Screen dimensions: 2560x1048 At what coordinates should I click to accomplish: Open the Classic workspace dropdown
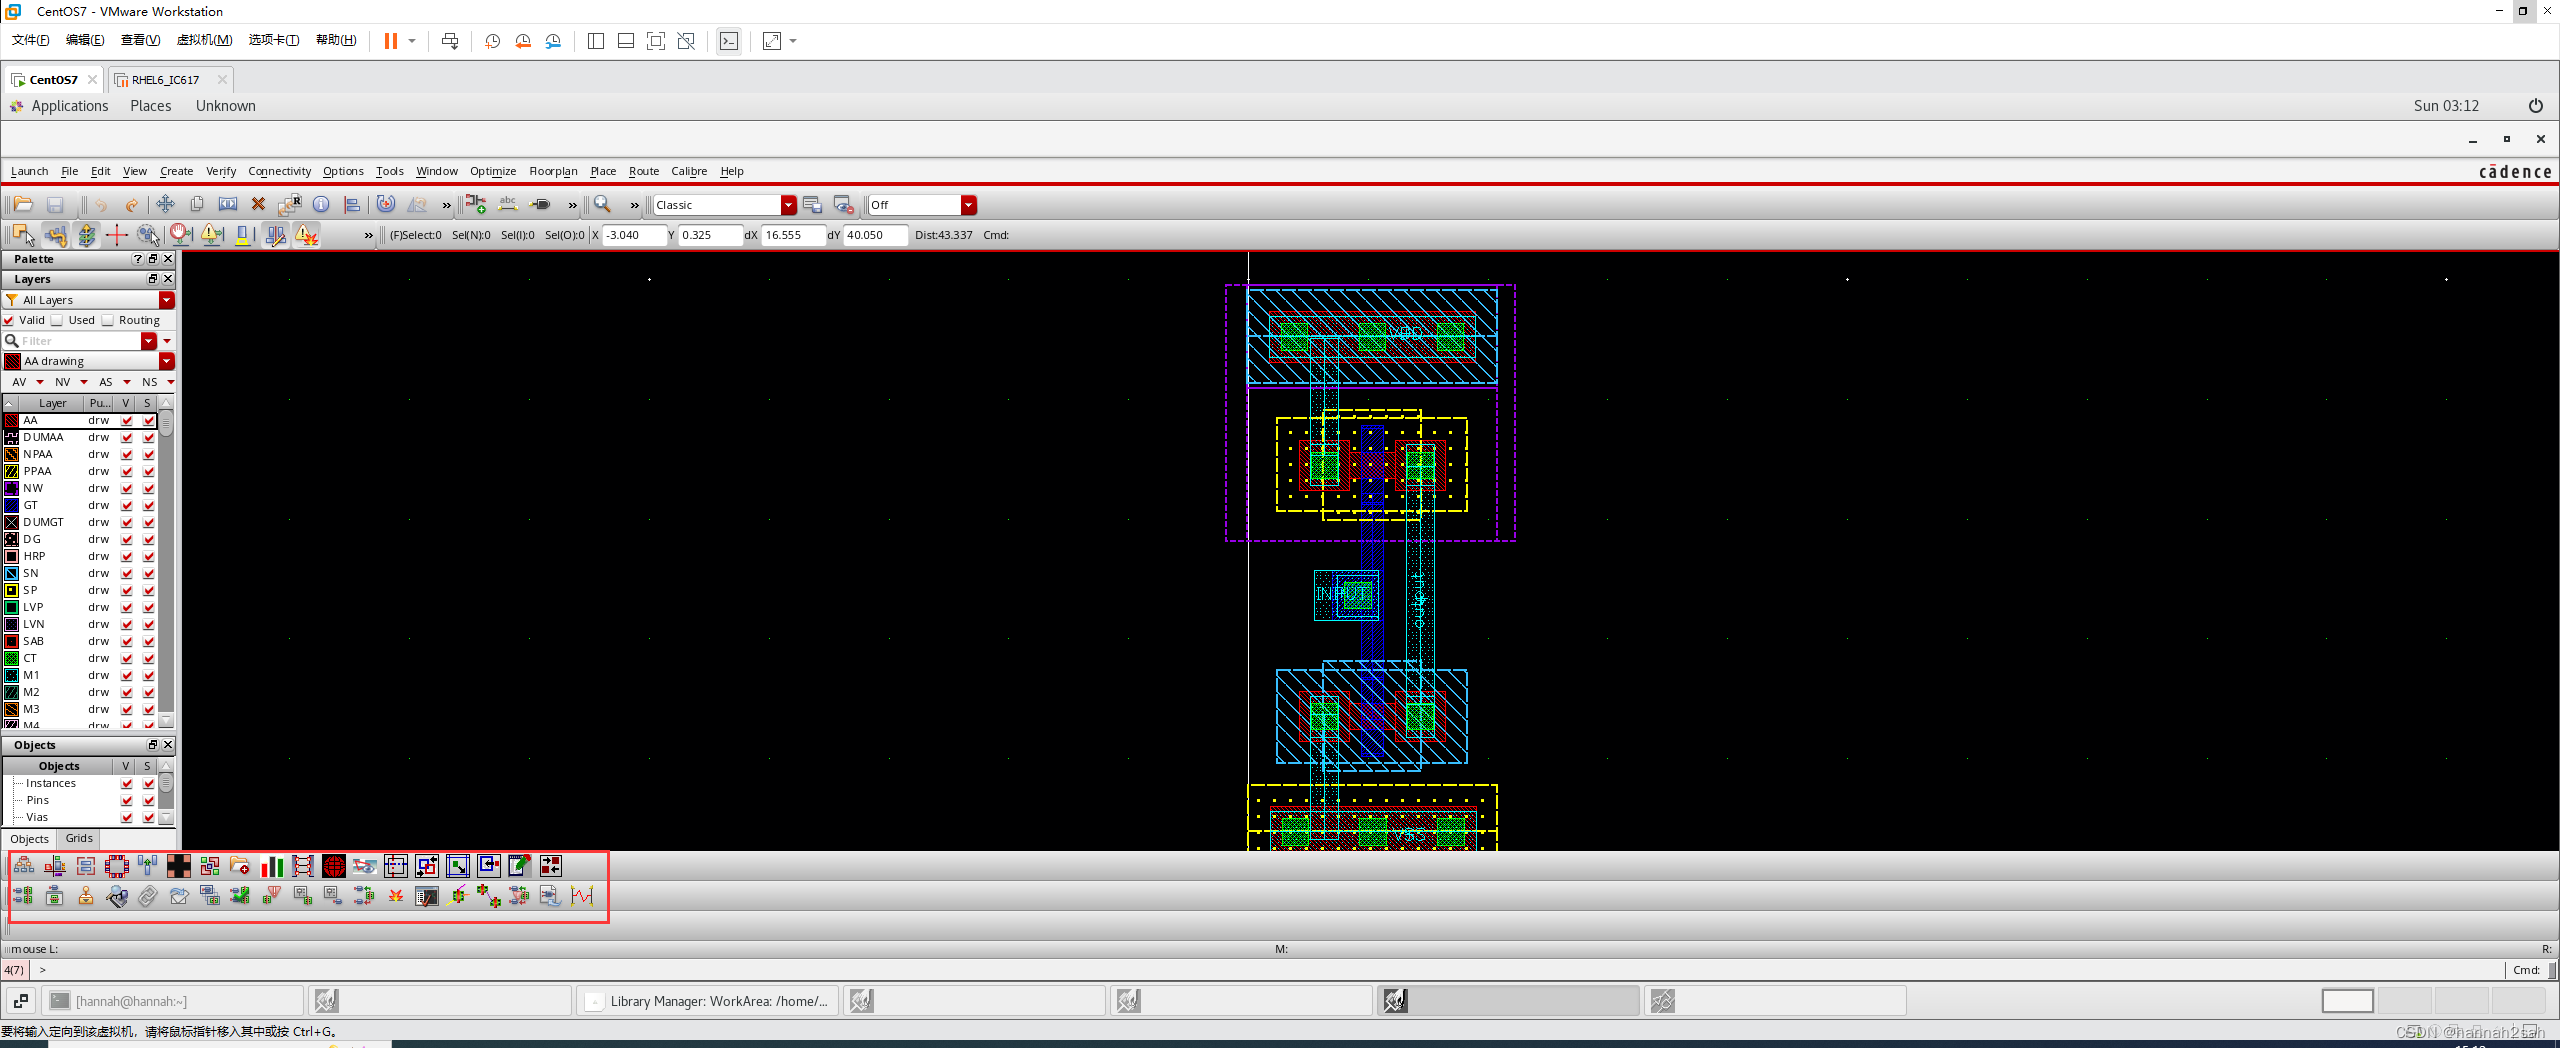[788, 204]
